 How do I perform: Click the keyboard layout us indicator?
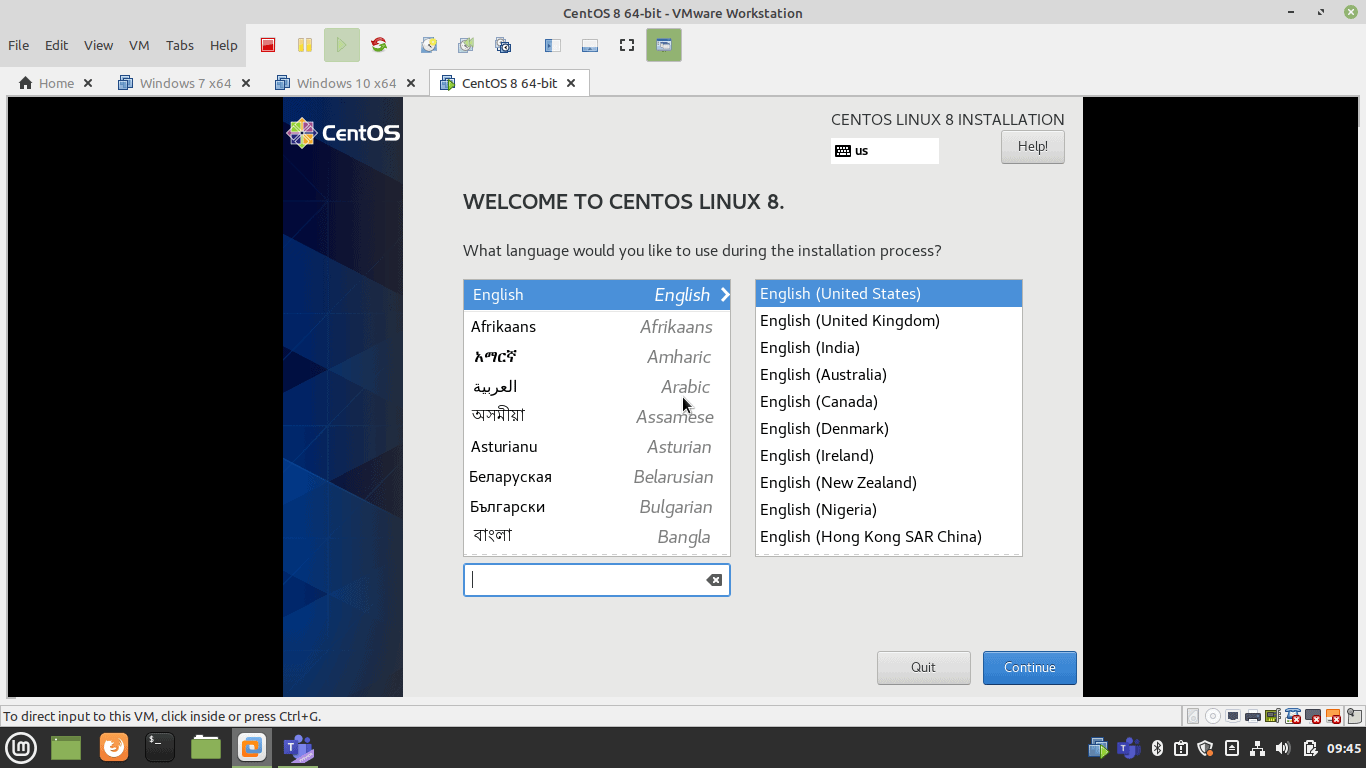[x=885, y=151]
